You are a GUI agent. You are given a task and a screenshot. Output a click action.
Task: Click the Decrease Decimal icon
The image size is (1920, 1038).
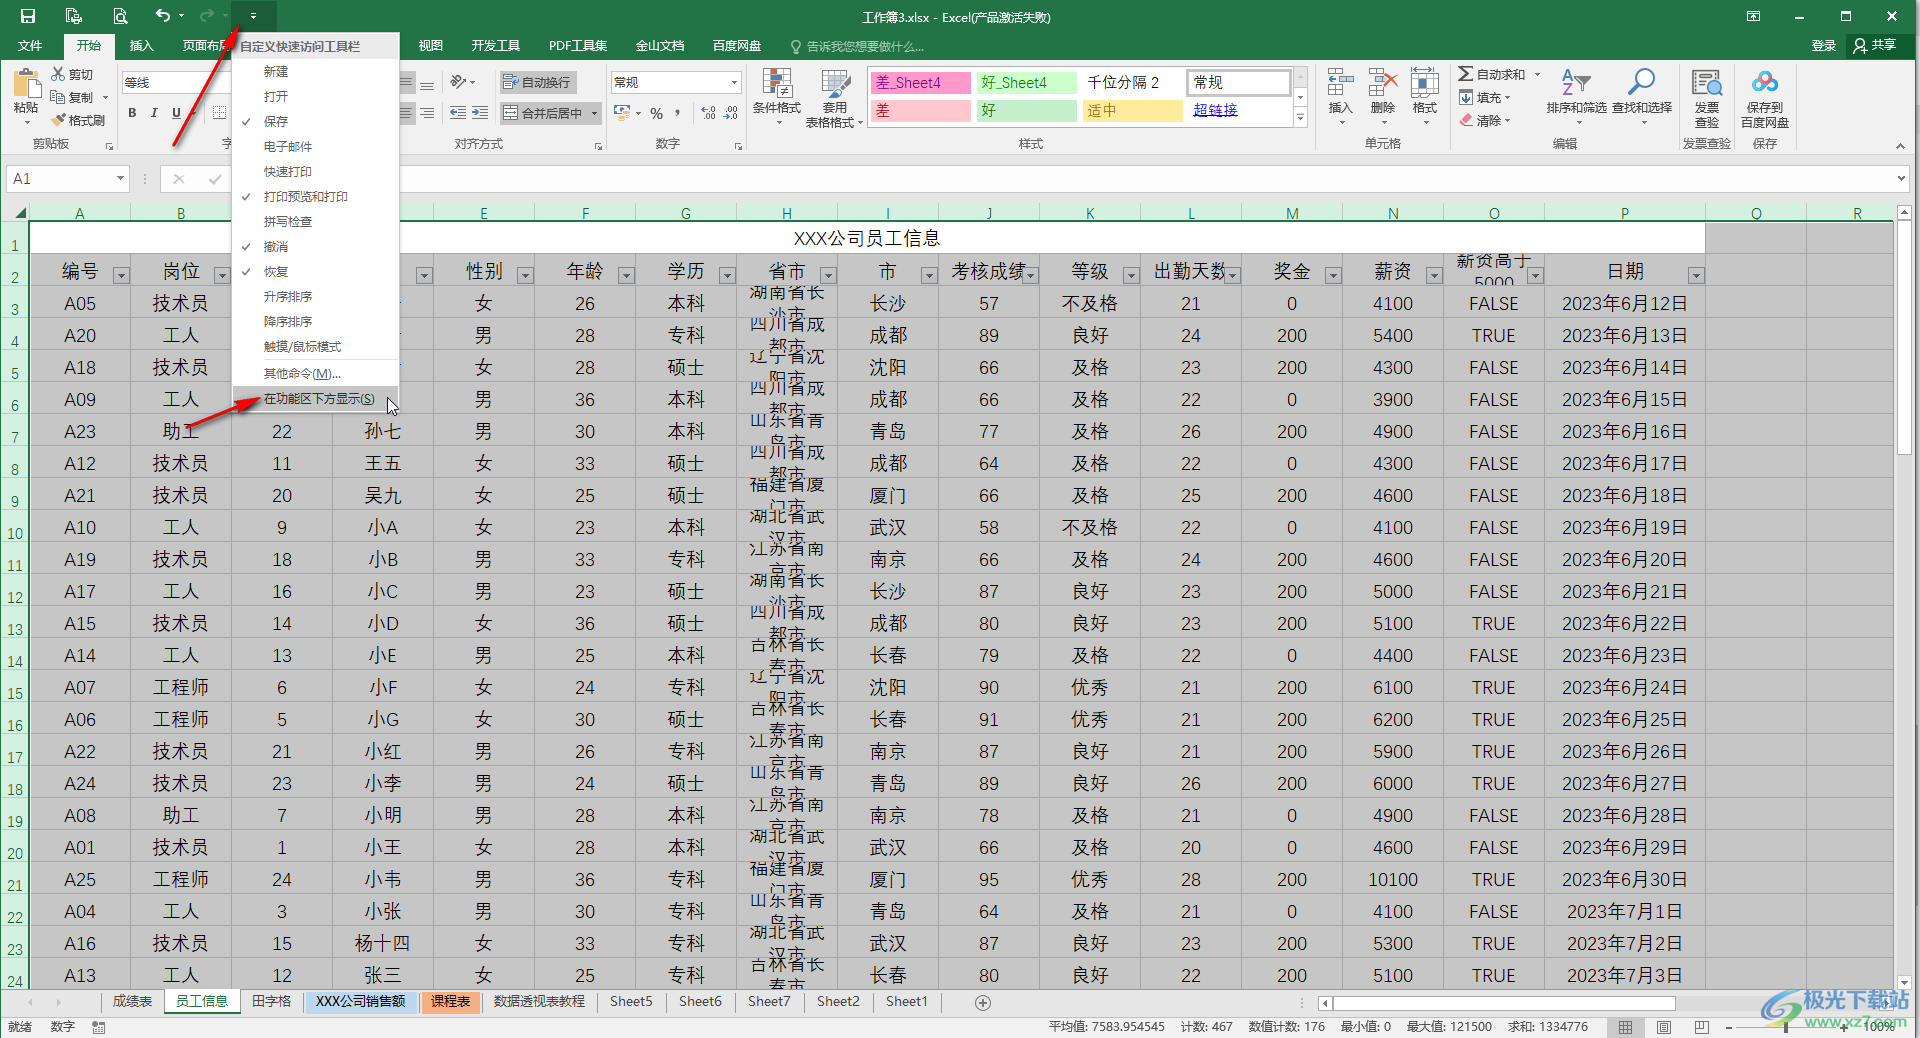[x=731, y=113]
